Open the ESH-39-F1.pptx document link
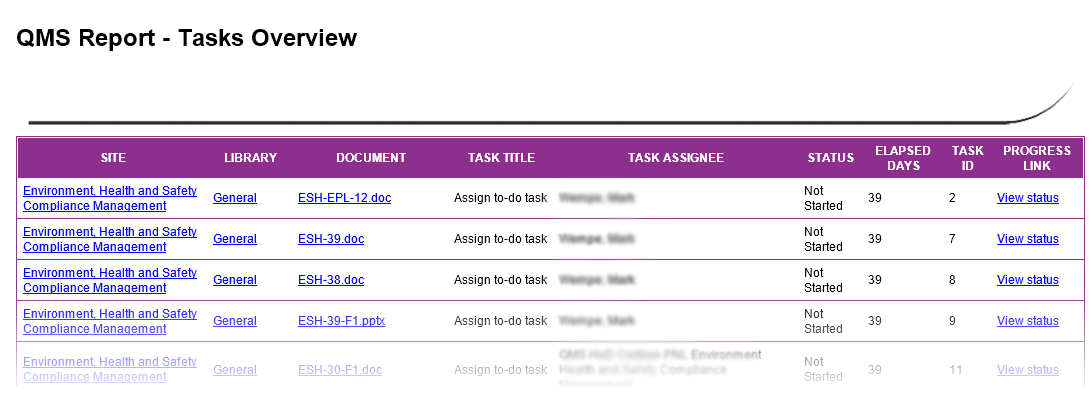Screen dimensions: 1092x395 (341, 321)
